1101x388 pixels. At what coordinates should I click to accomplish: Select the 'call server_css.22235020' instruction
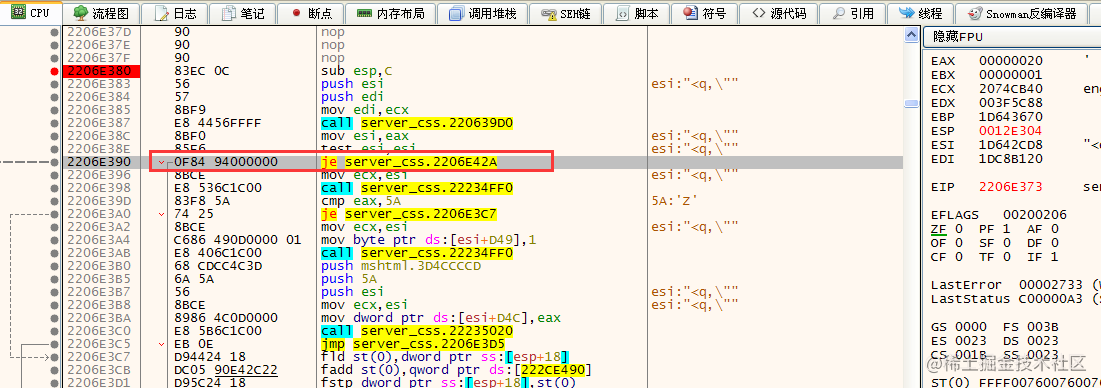click(416, 330)
